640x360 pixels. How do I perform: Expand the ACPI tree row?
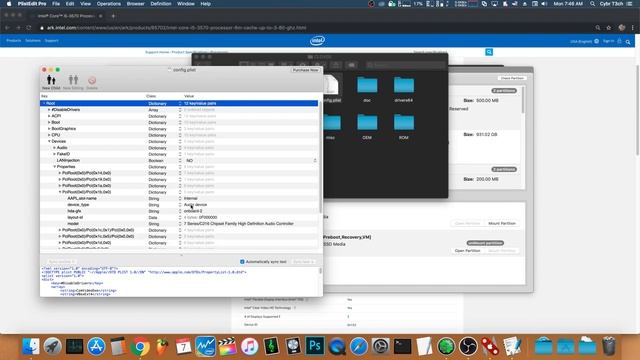point(49,116)
